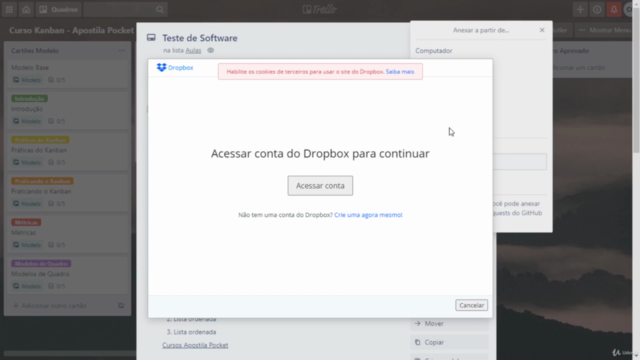Image resolution: width=640 pixels, height=360 pixels.
Task: Open the Métricas card title
Action: [23, 233]
